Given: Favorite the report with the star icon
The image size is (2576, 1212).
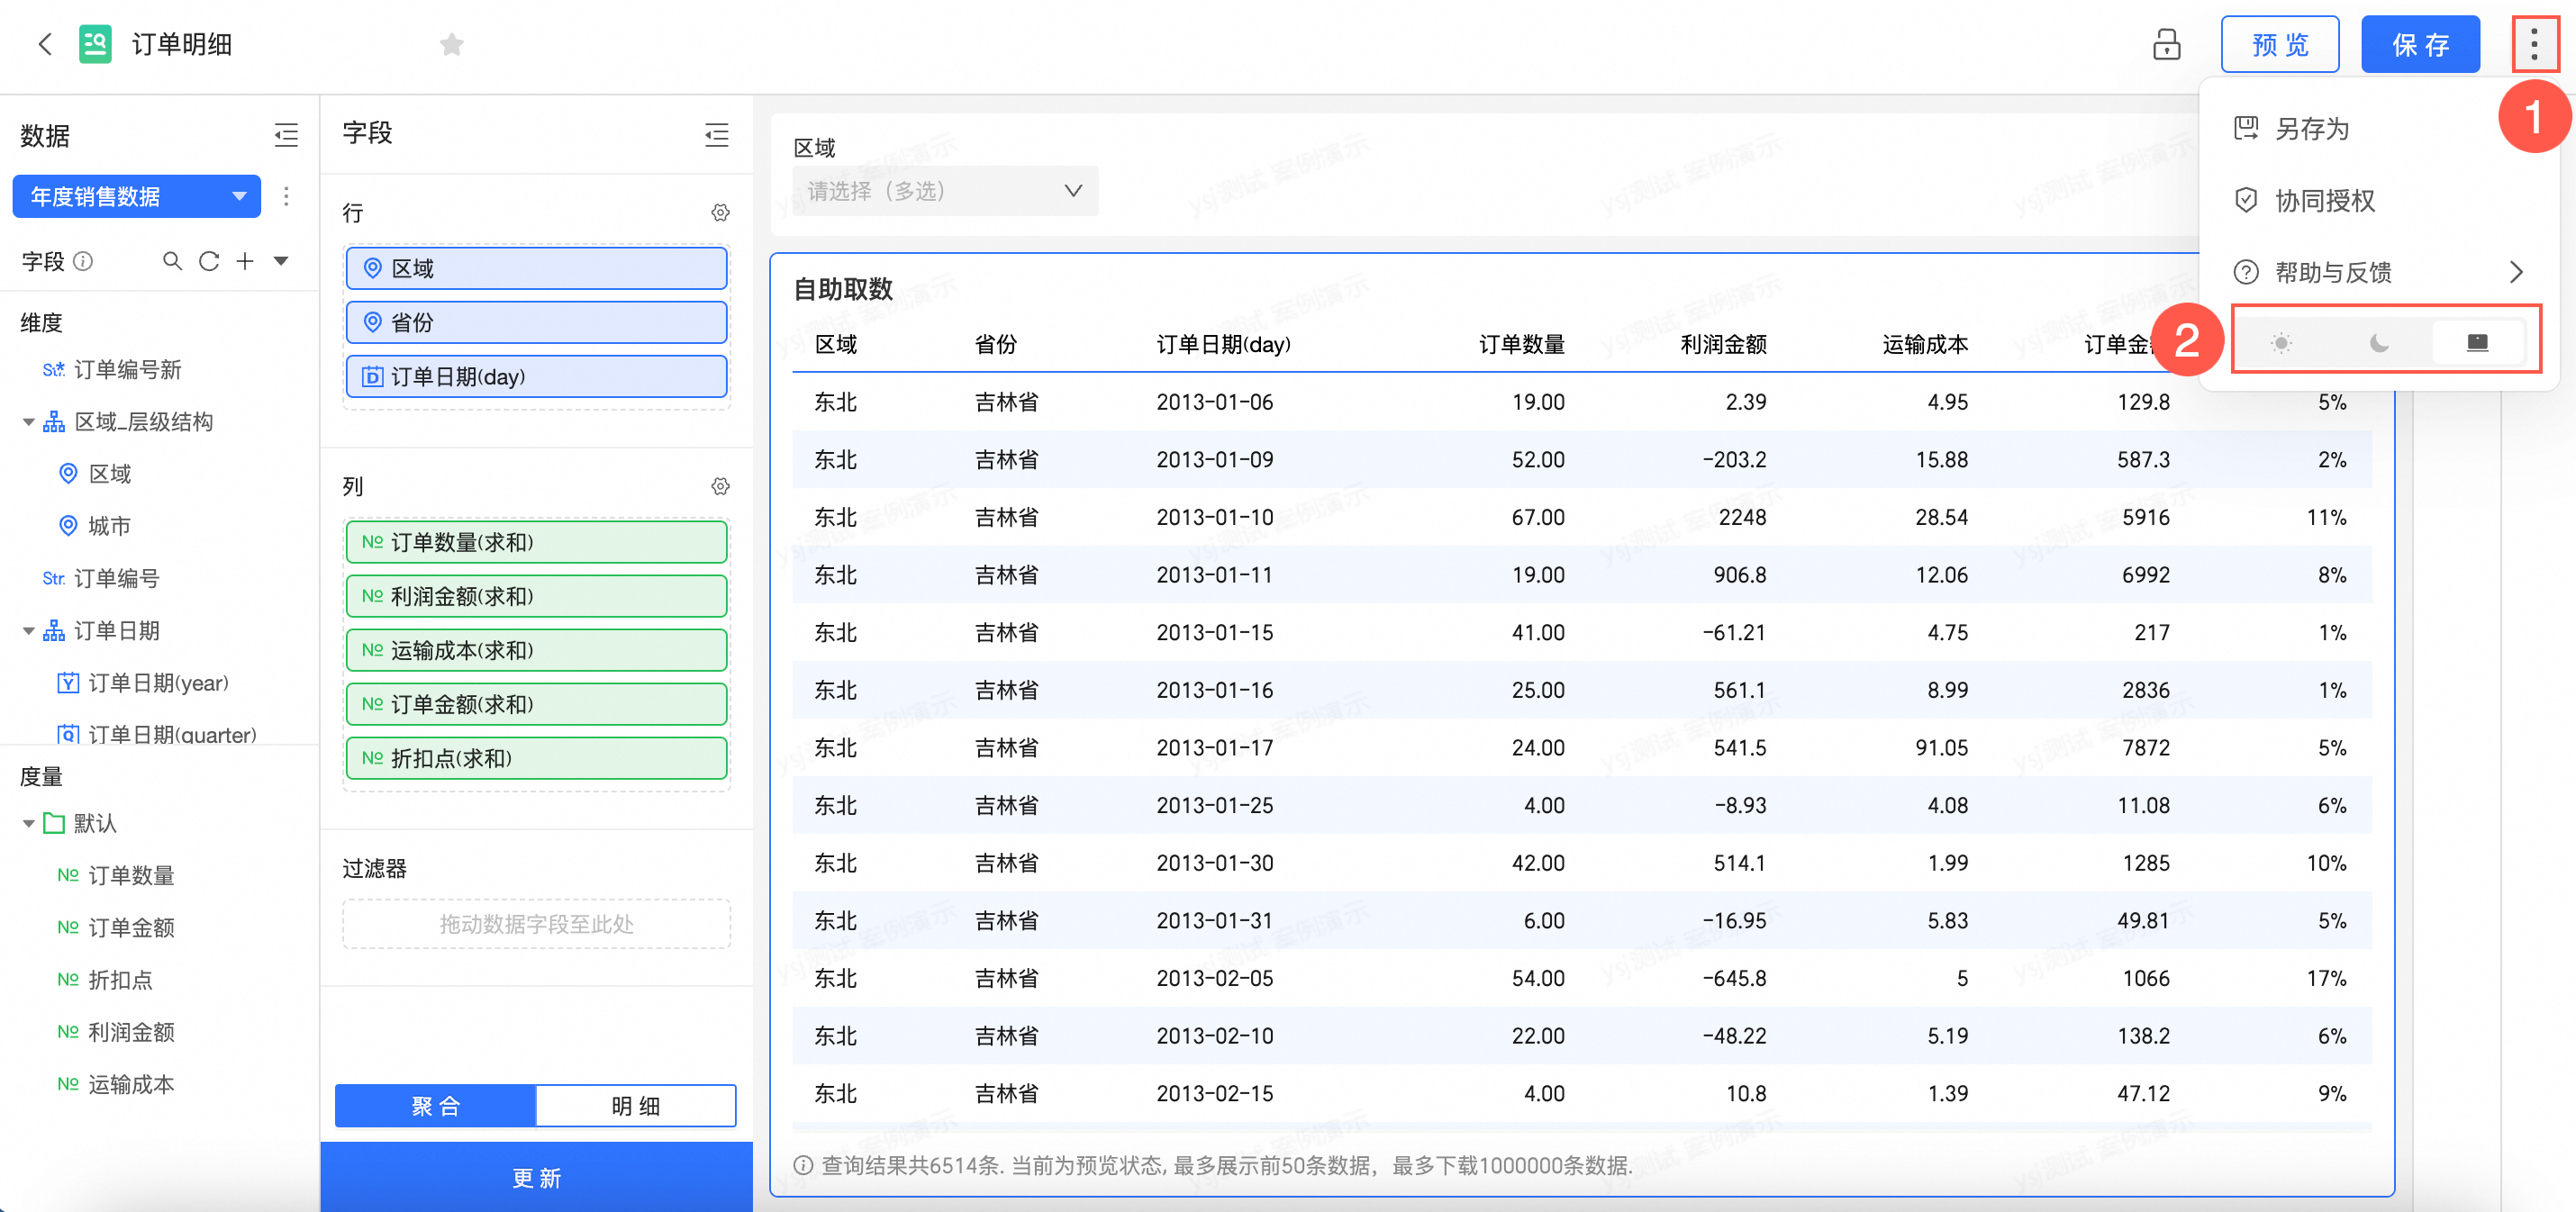Looking at the screenshot, I should click(452, 44).
